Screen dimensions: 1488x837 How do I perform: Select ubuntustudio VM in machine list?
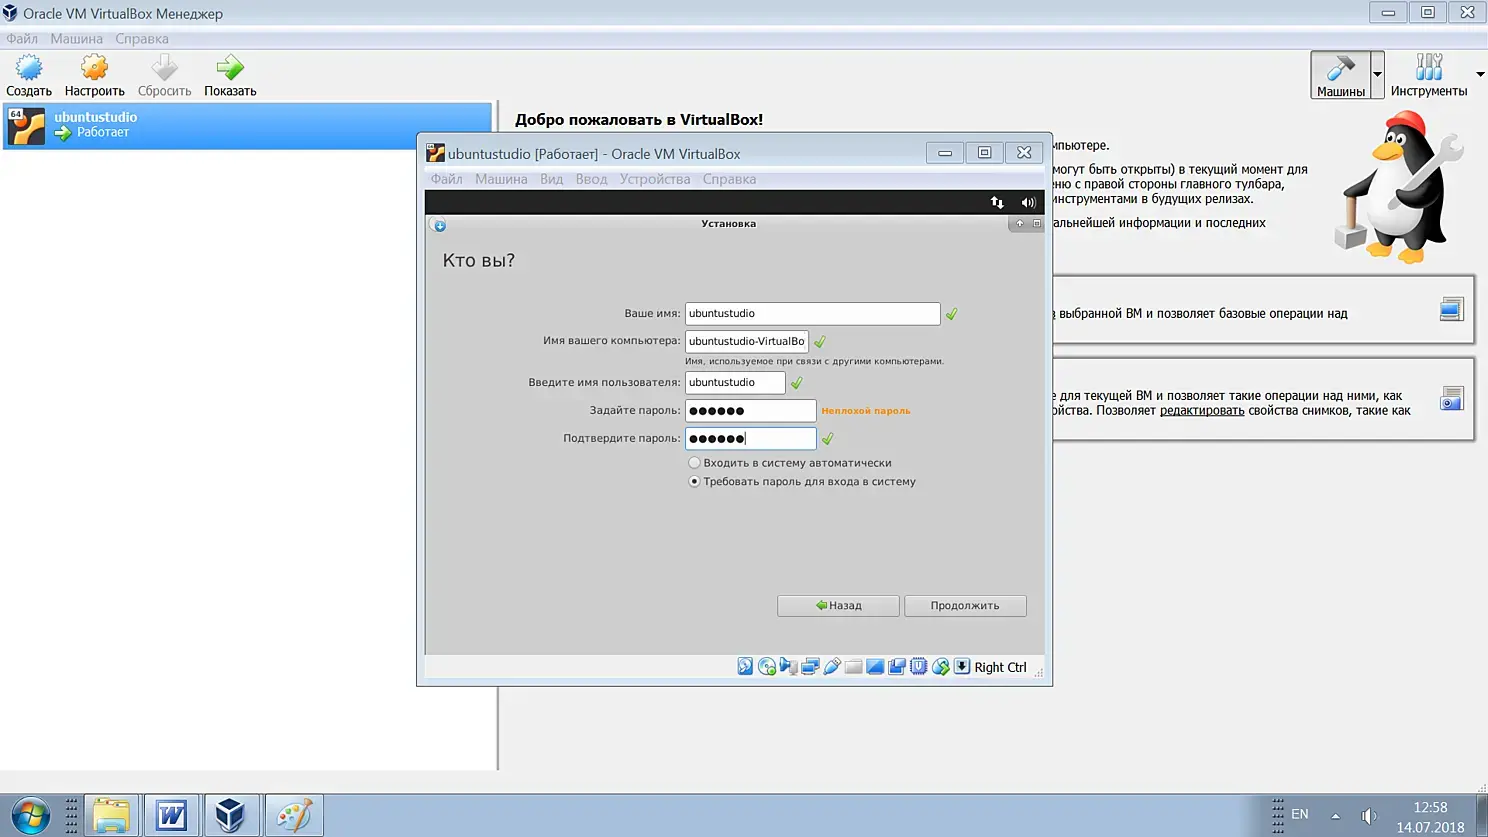[x=248, y=126]
